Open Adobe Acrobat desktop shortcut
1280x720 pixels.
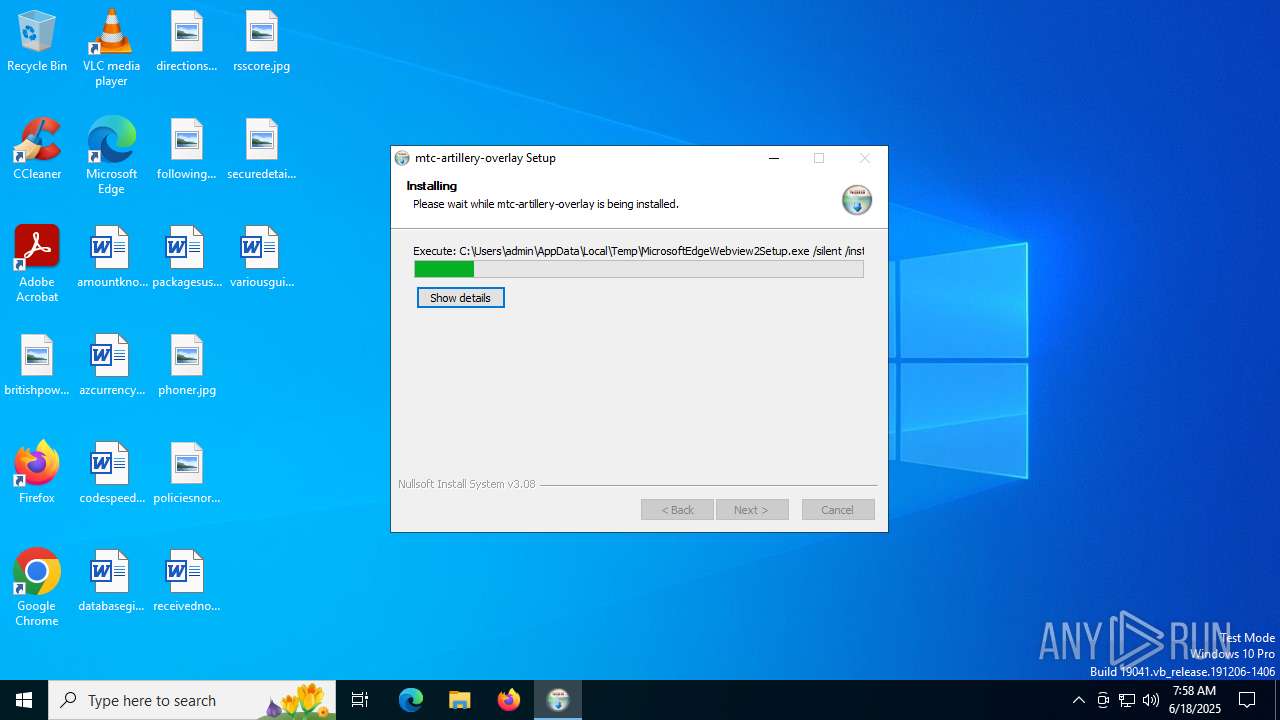point(37,264)
